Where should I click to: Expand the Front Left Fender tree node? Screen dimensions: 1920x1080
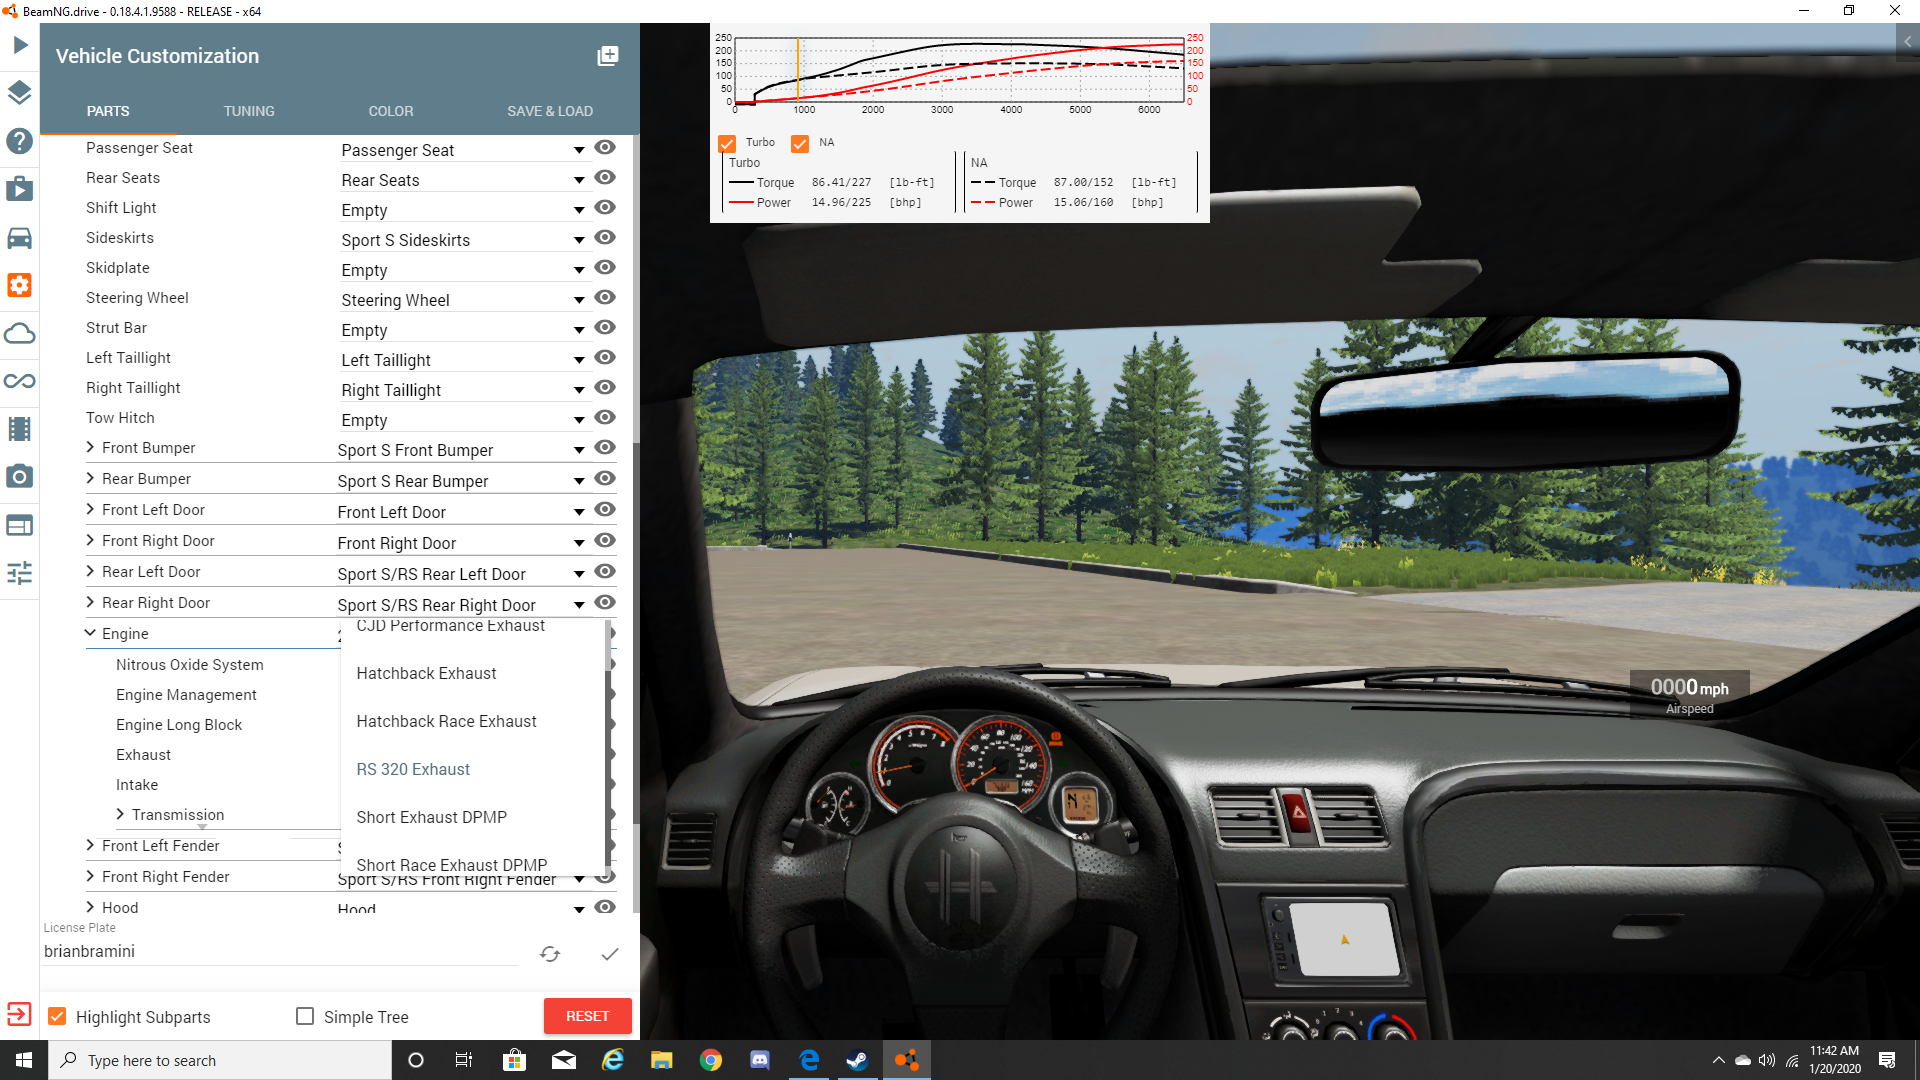pyautogui.click(x=91, y=846)
